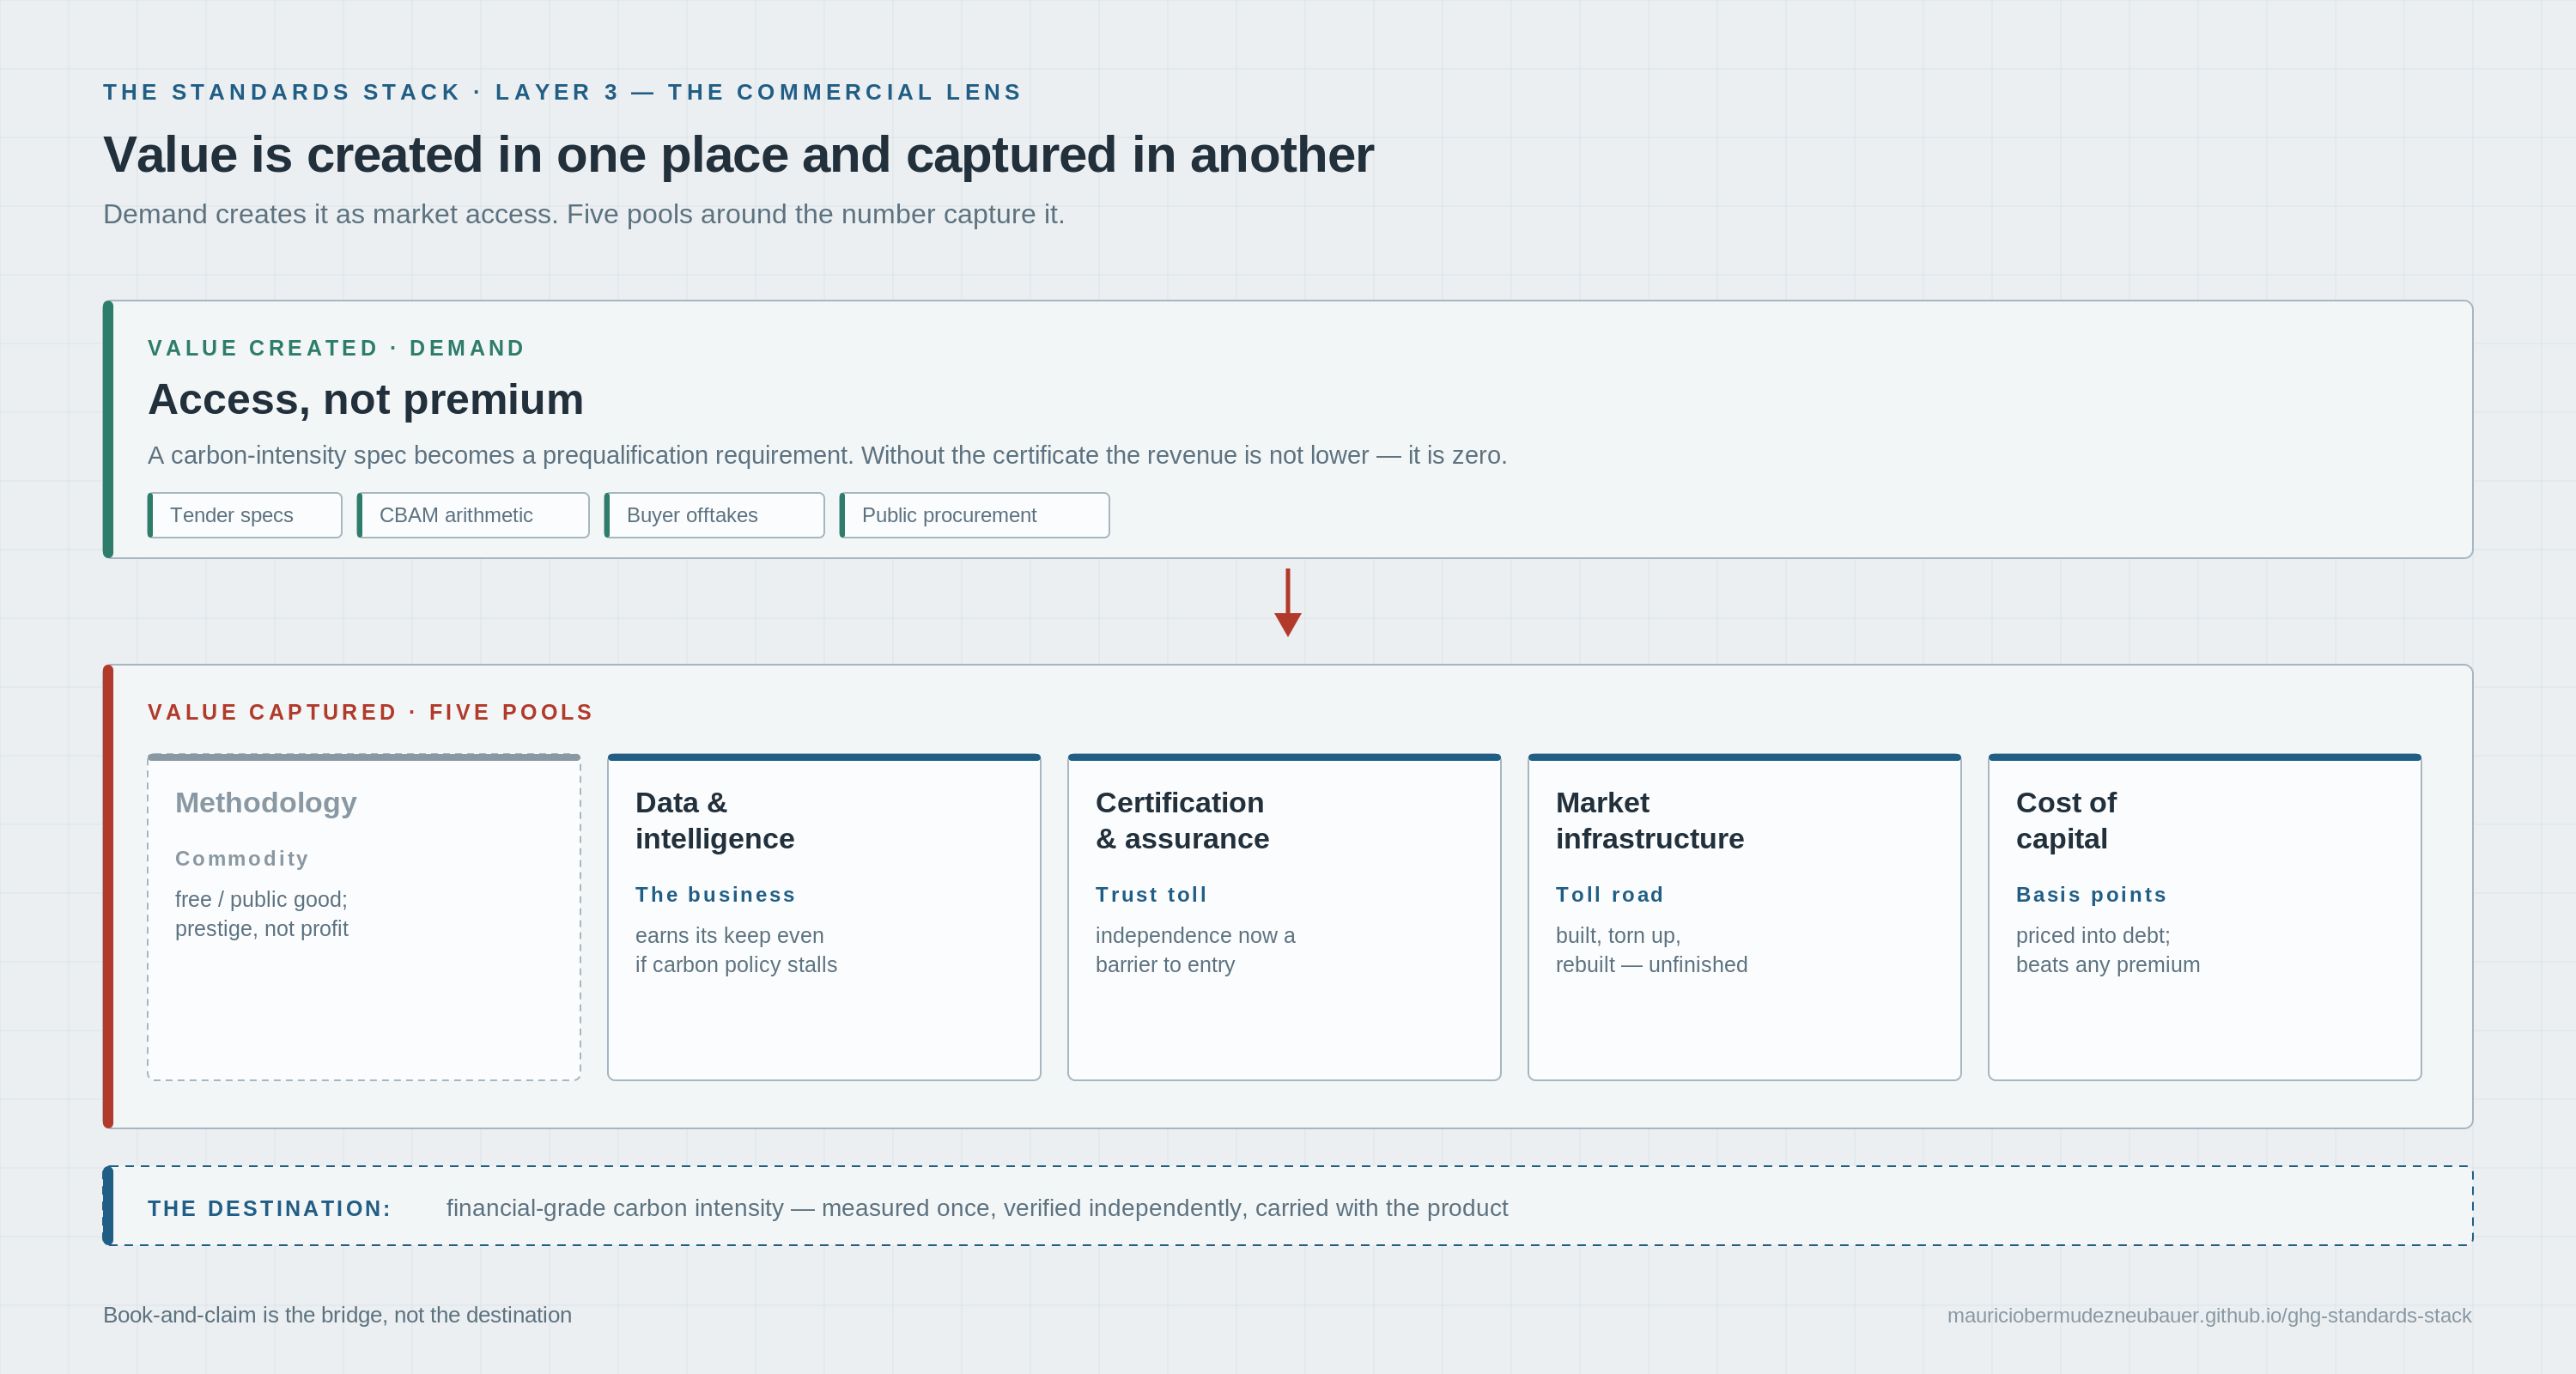Screen dimensions: 2576x1374
Task: Click 'The business' subtitle
Action: point(715,894)
